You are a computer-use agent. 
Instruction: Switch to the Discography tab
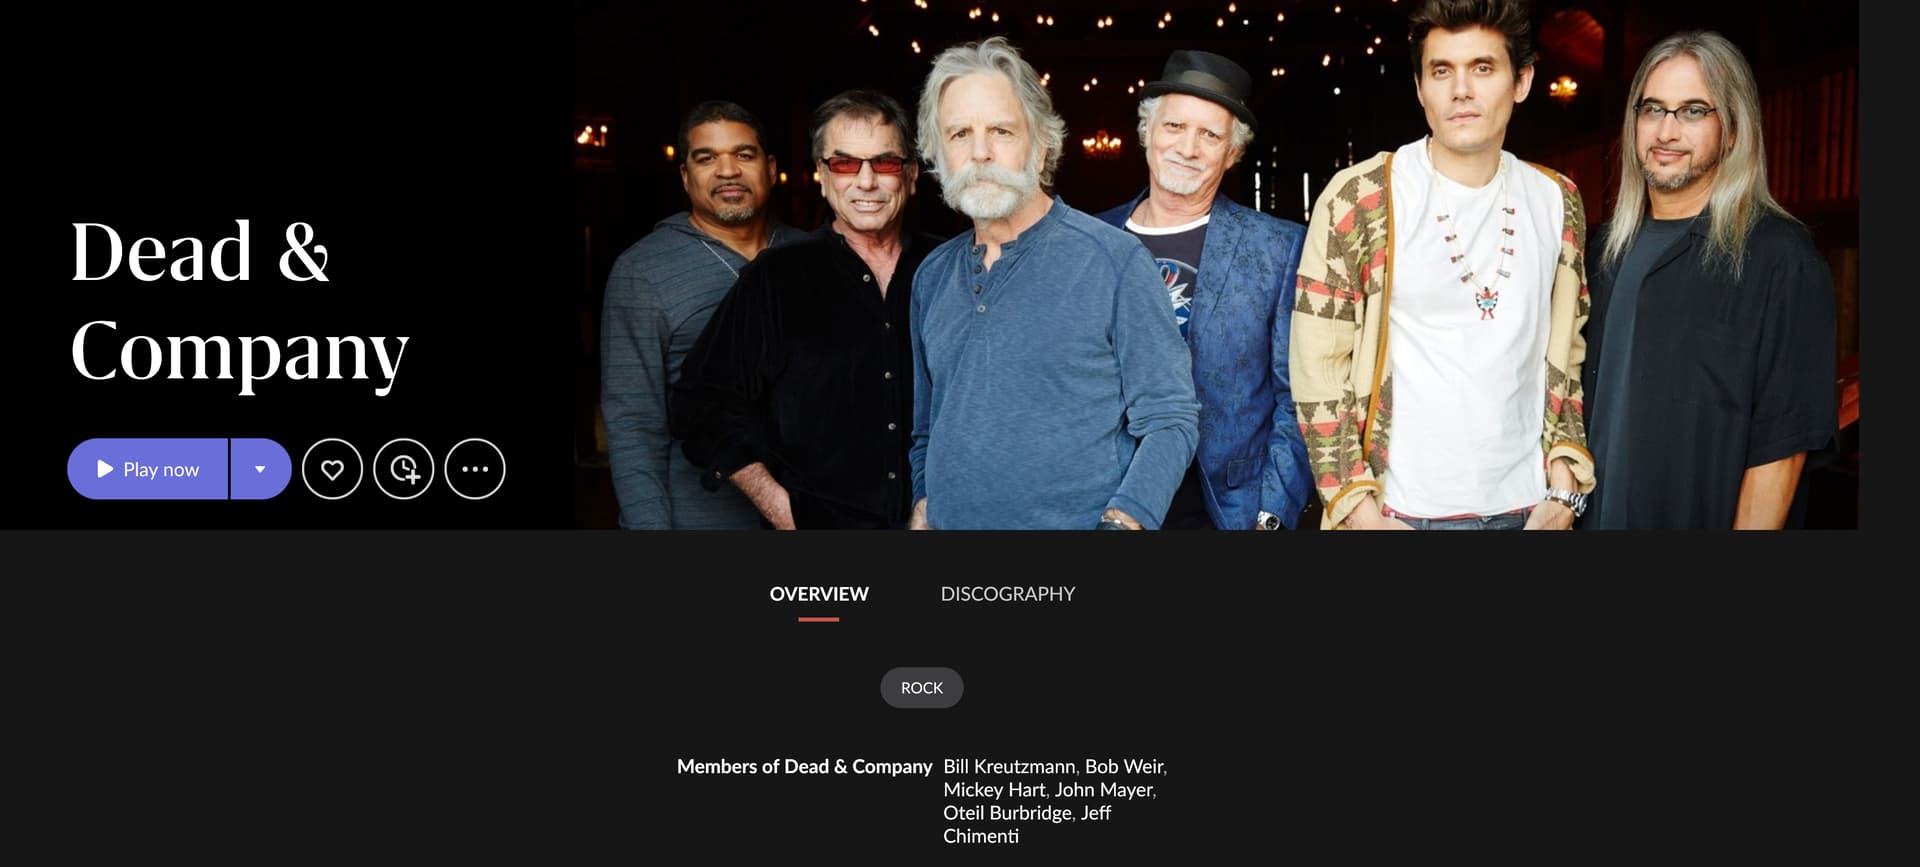point(1008,594)
